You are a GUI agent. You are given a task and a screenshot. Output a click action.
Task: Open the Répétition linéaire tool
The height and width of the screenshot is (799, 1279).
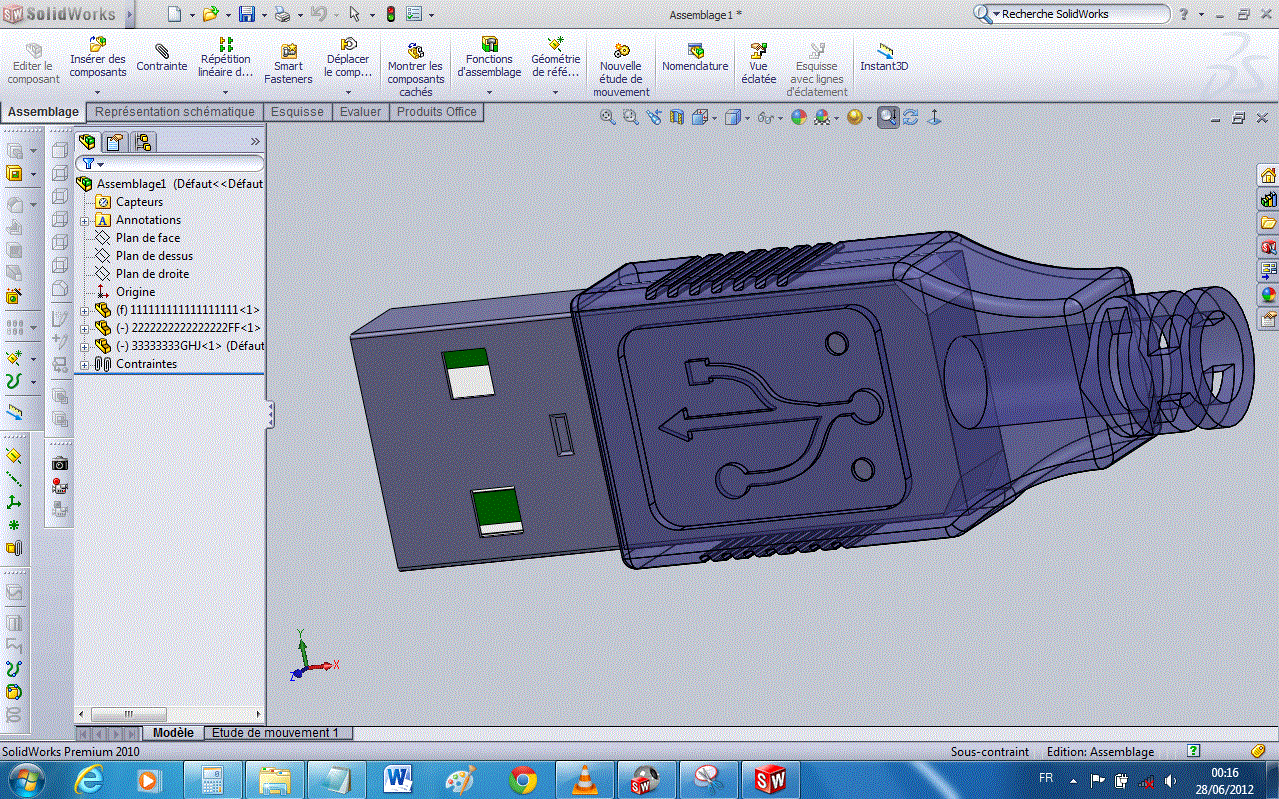225,58
